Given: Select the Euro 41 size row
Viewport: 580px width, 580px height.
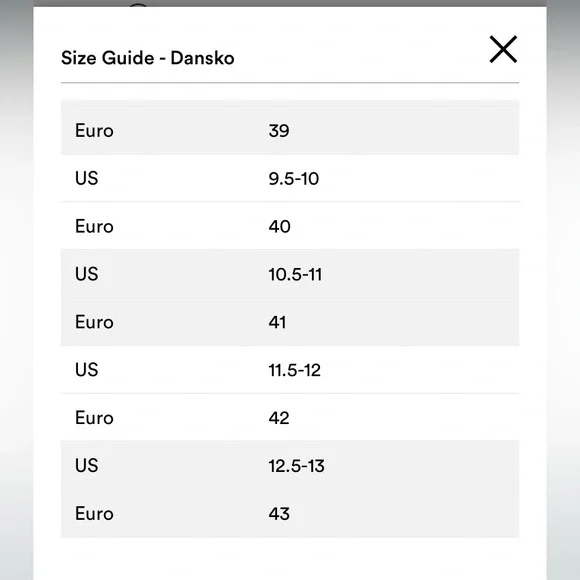Looking at the screenshot, I should click(290, 322).
